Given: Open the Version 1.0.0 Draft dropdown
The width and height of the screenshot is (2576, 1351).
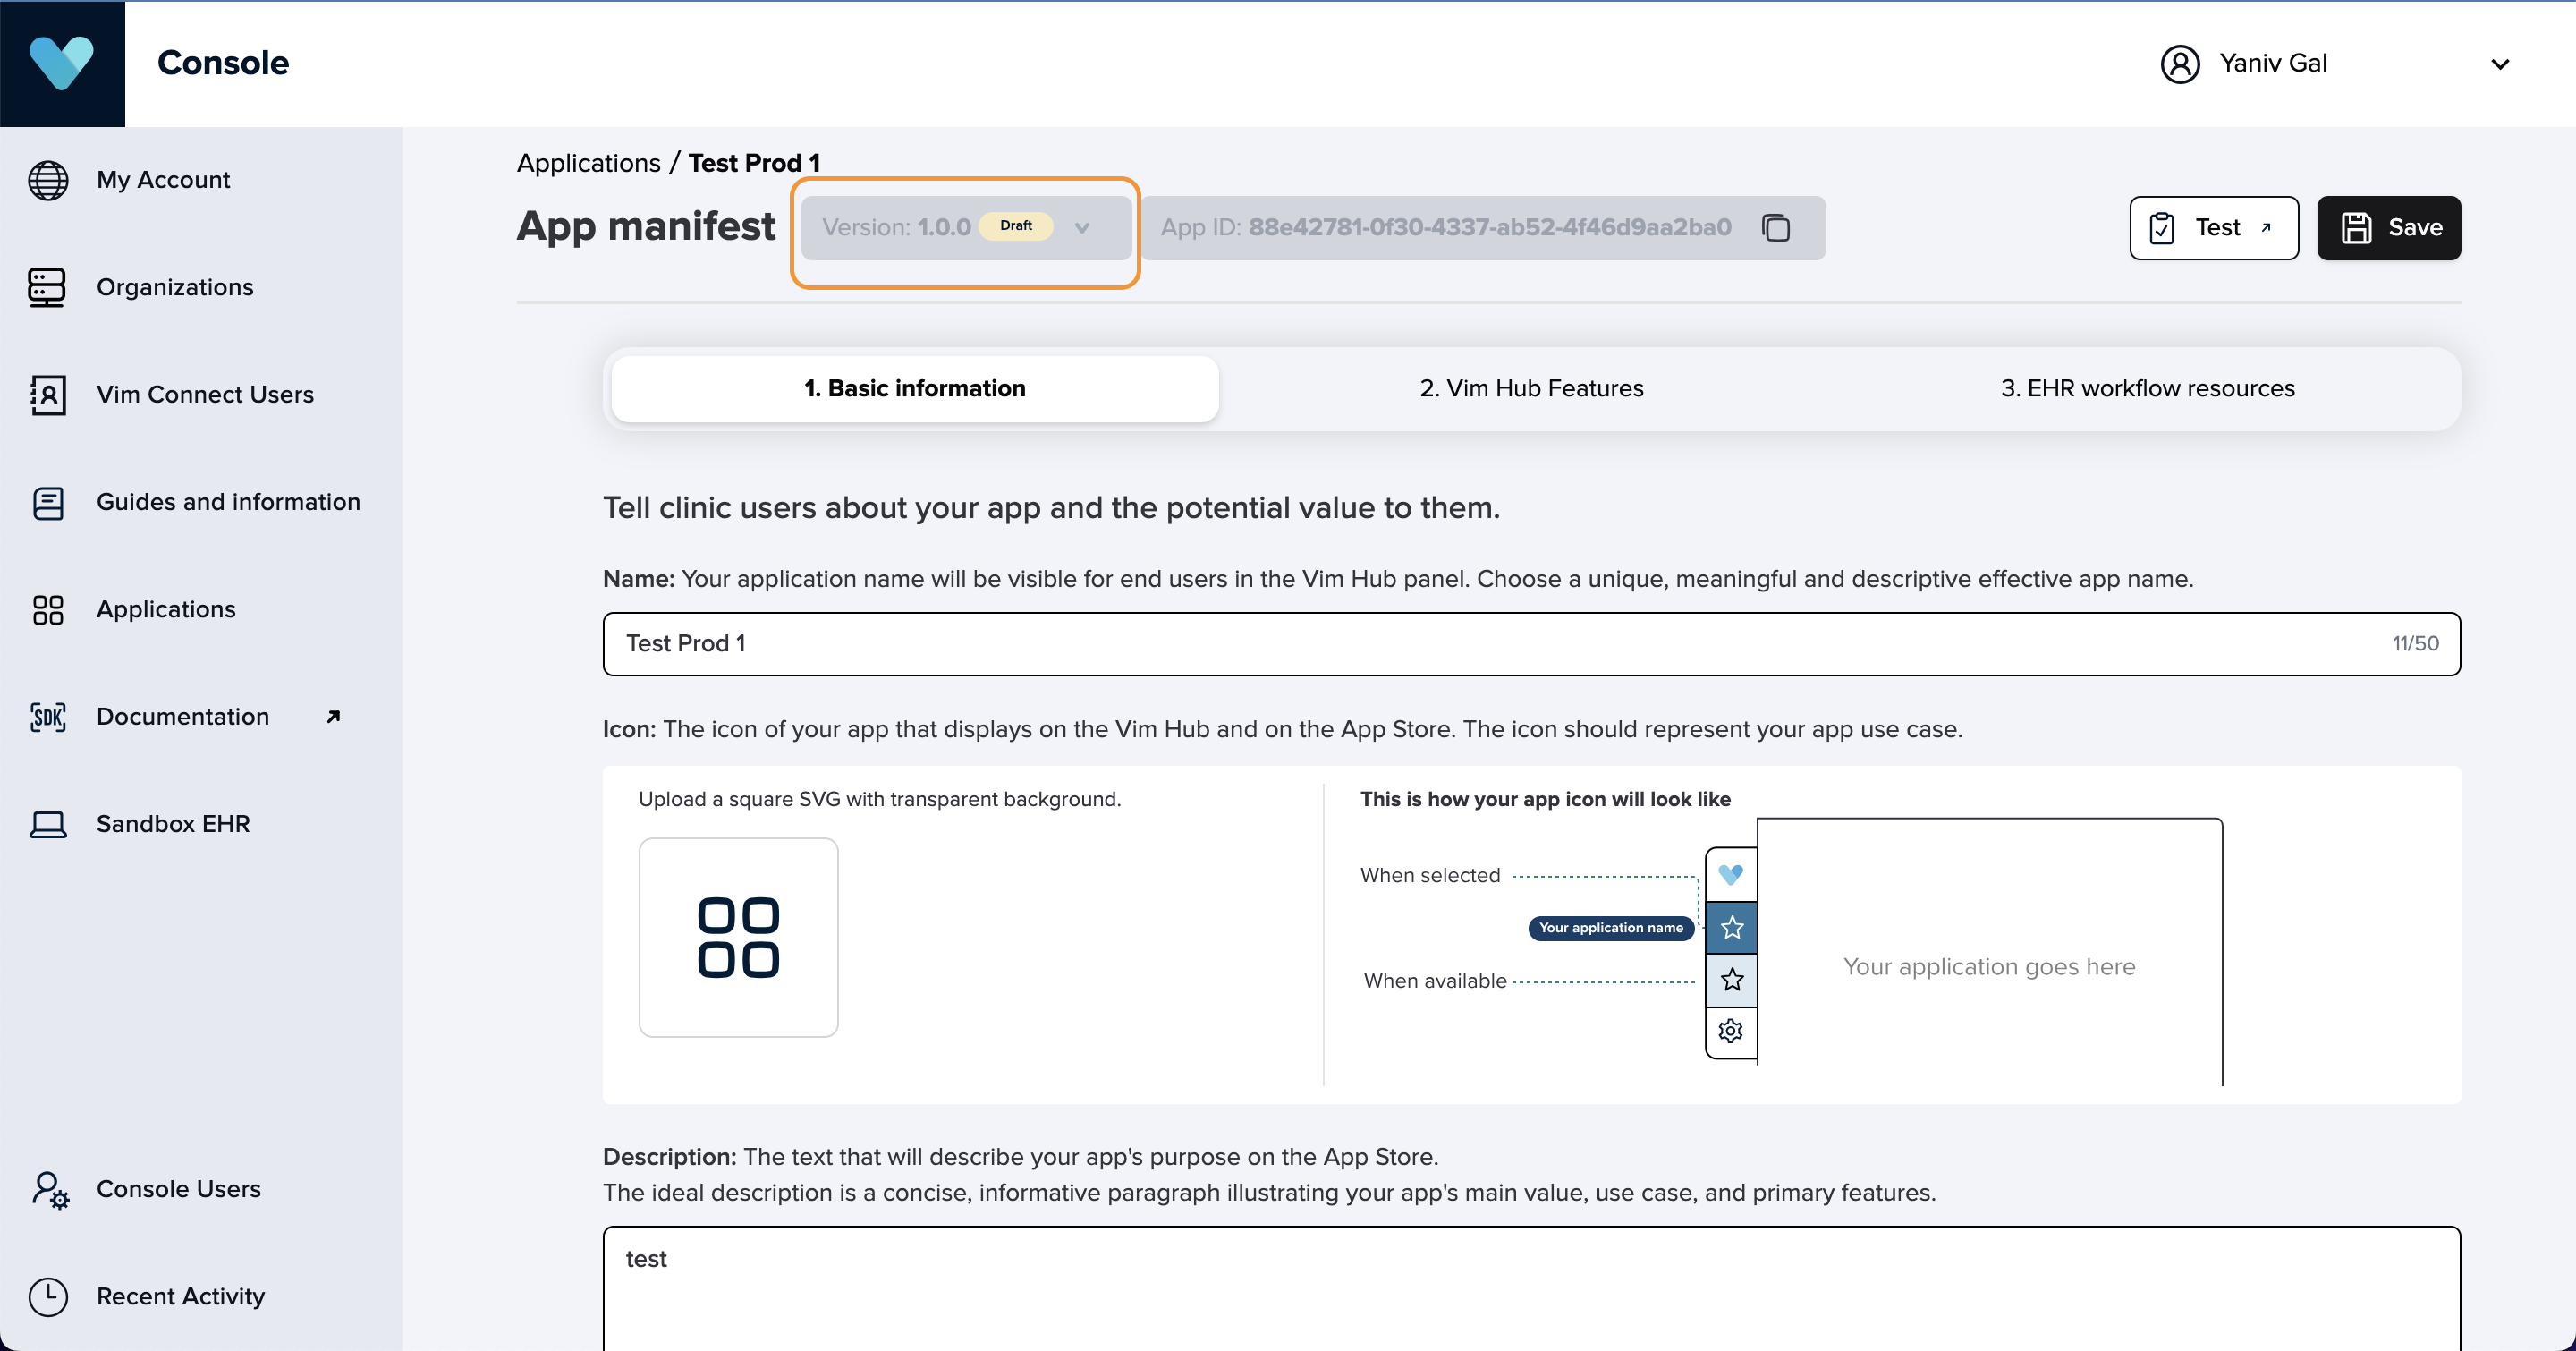Looking at the screenshot, I should tap(966, 228).
